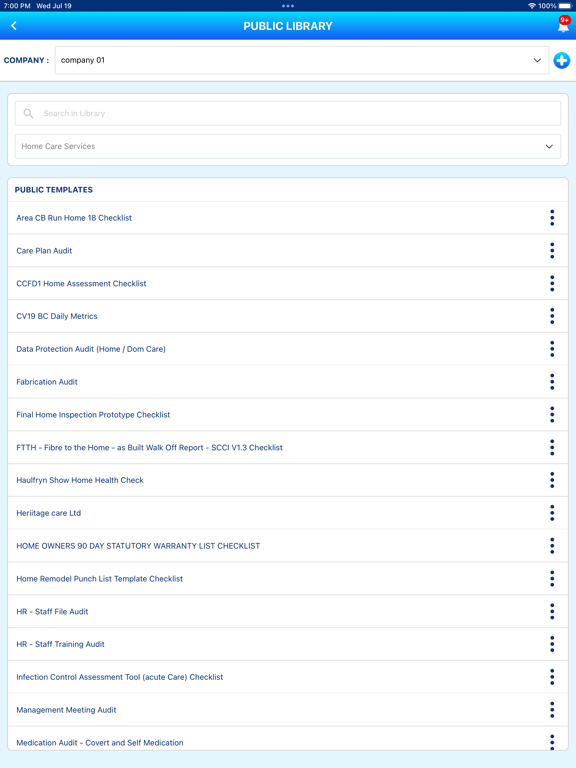
Task: Open Data Protection Audit (Home / Dom Care)
Action: point(91,349)
